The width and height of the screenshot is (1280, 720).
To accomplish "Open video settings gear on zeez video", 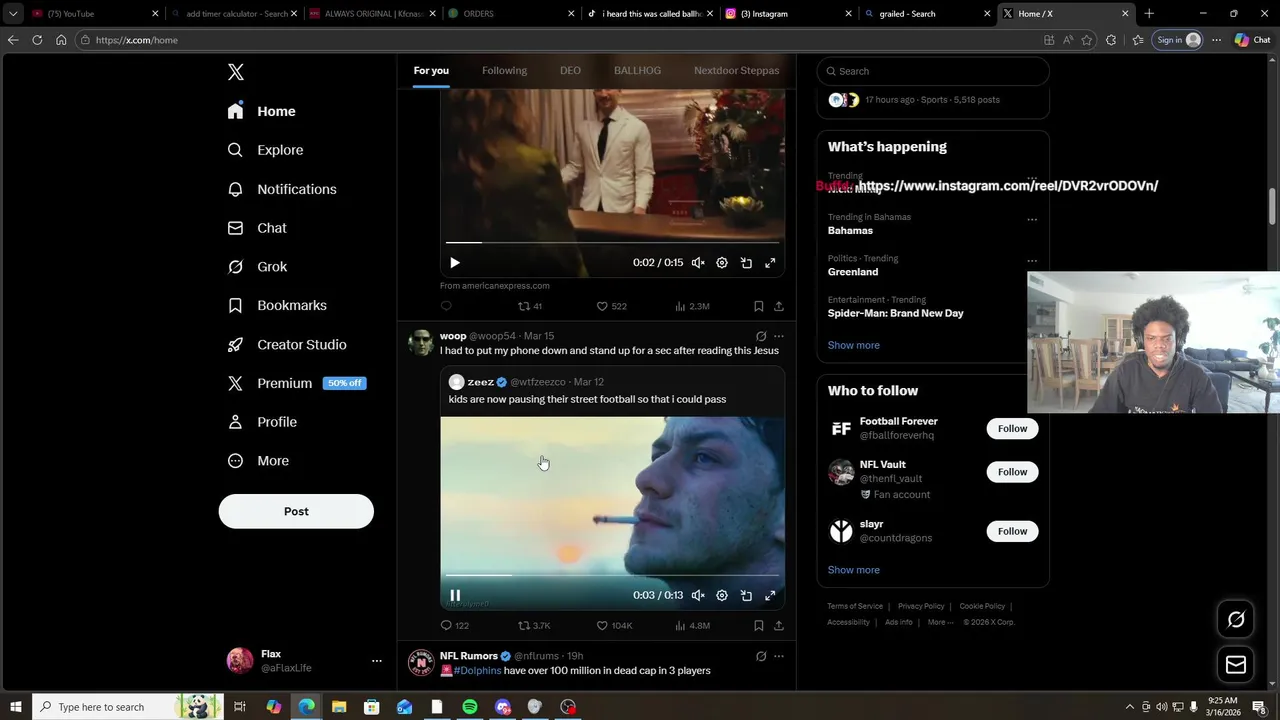I will click(722, 595).
